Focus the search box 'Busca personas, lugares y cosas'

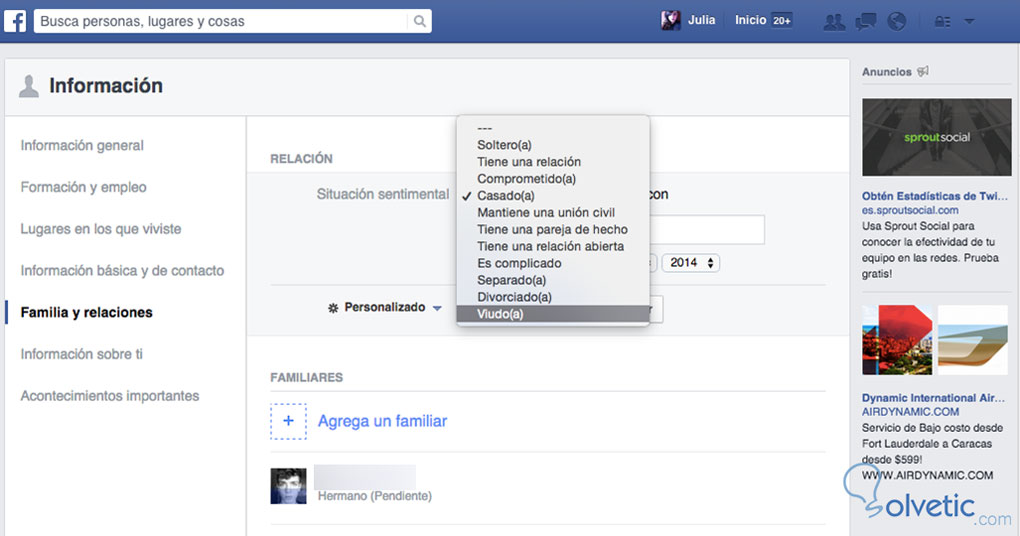click(x=221, y=21)
